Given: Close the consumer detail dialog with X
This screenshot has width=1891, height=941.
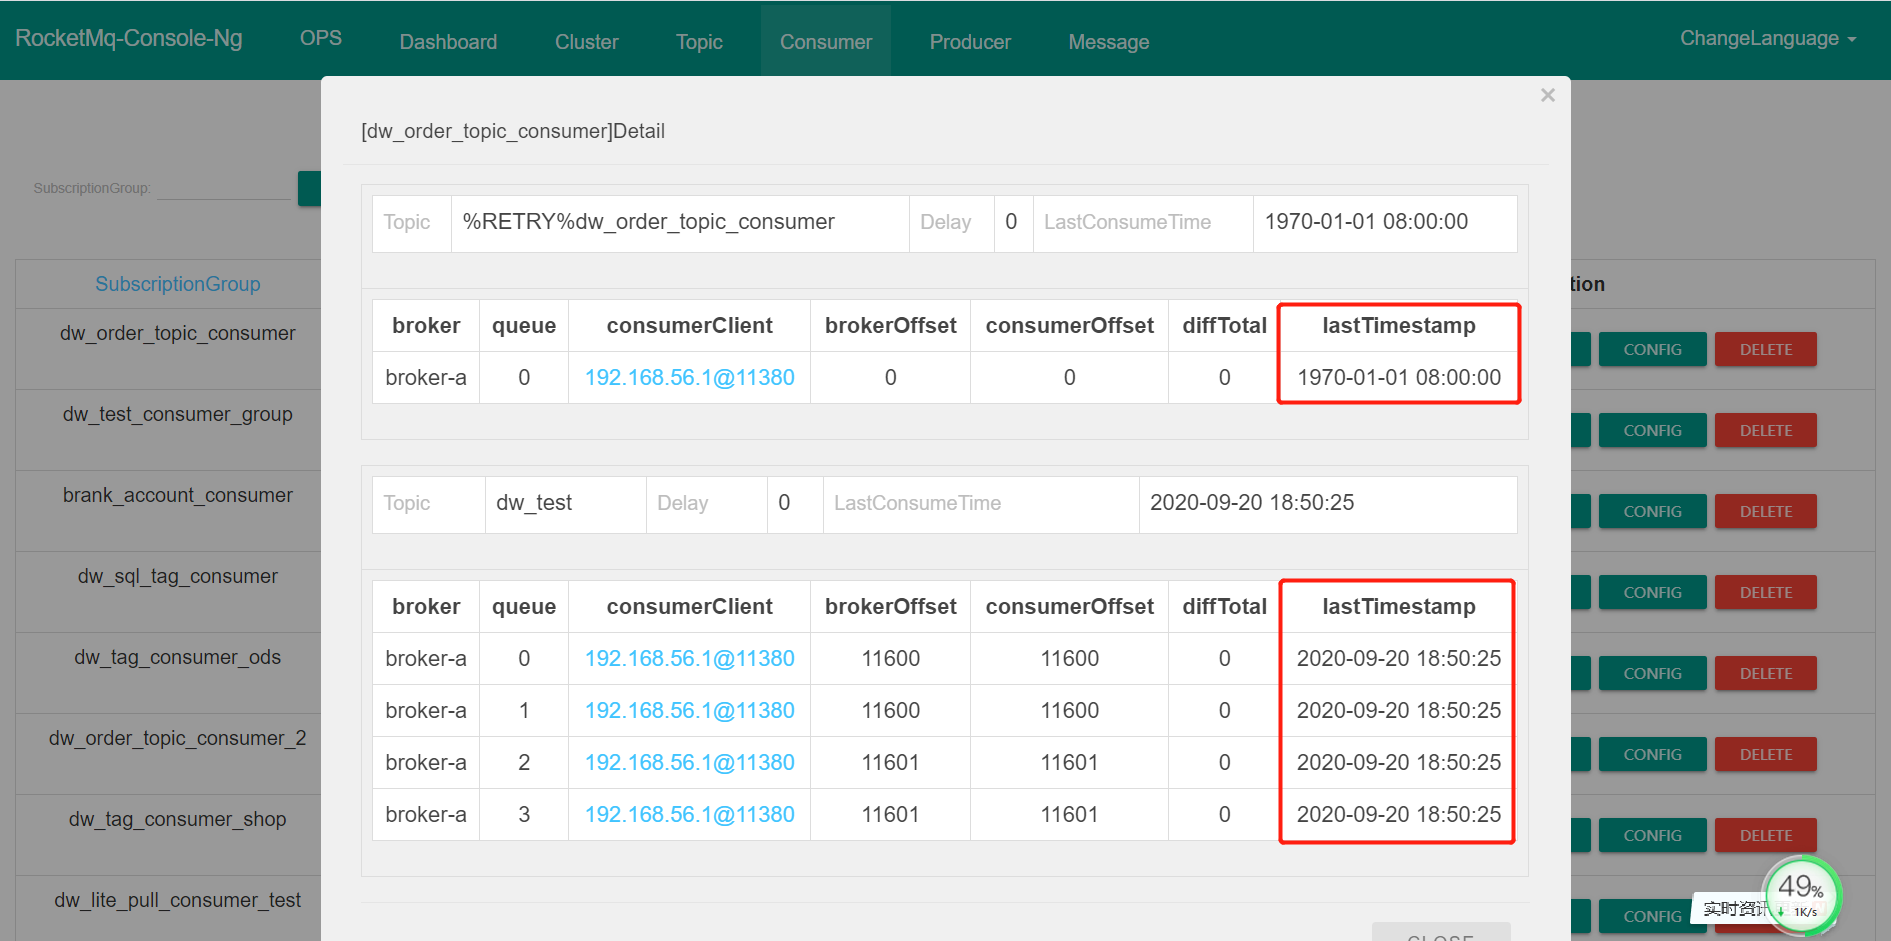Looking at the screenshot, I should (x=1547, y=96).
